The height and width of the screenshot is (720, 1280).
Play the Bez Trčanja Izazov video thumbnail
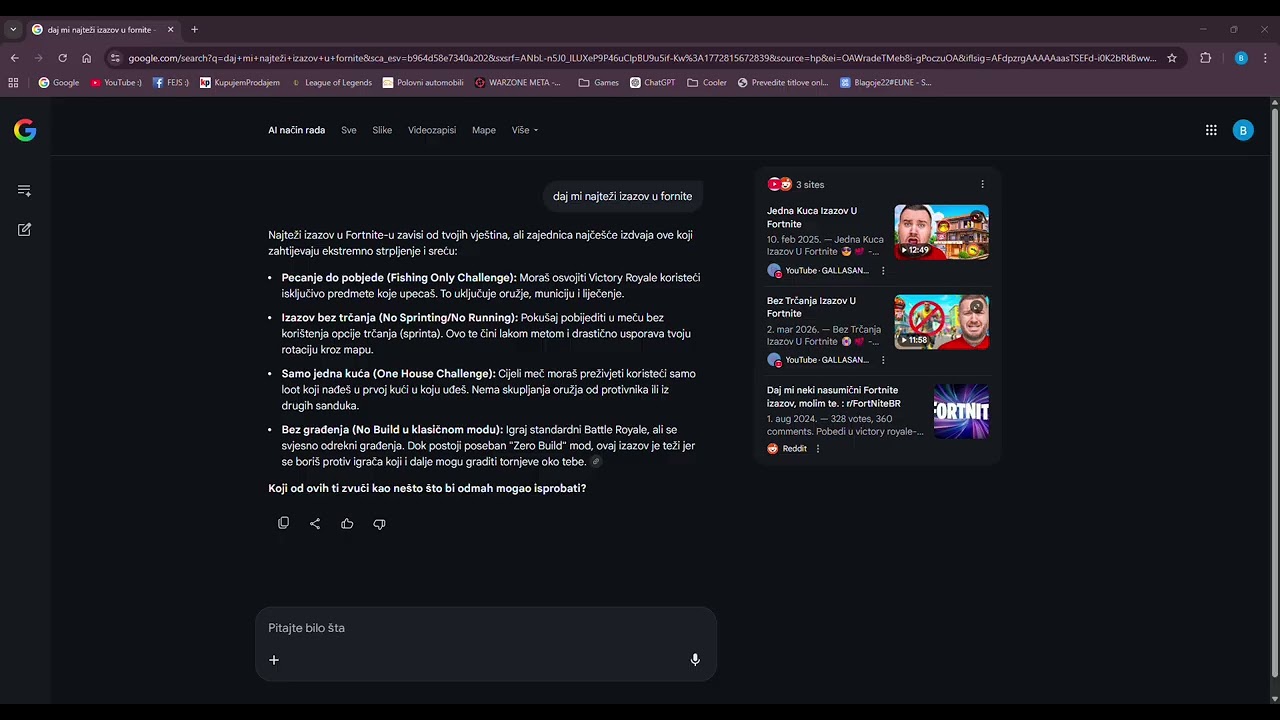coord(941,322)
